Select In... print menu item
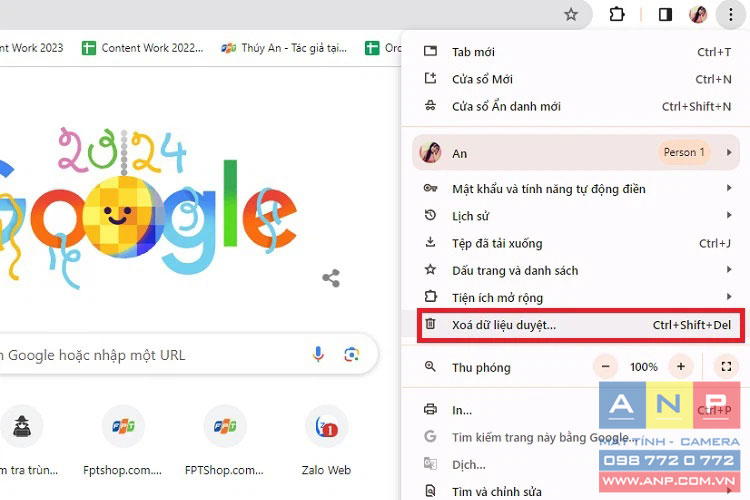Screen dimensions: 750x500 tap(577, 410)
